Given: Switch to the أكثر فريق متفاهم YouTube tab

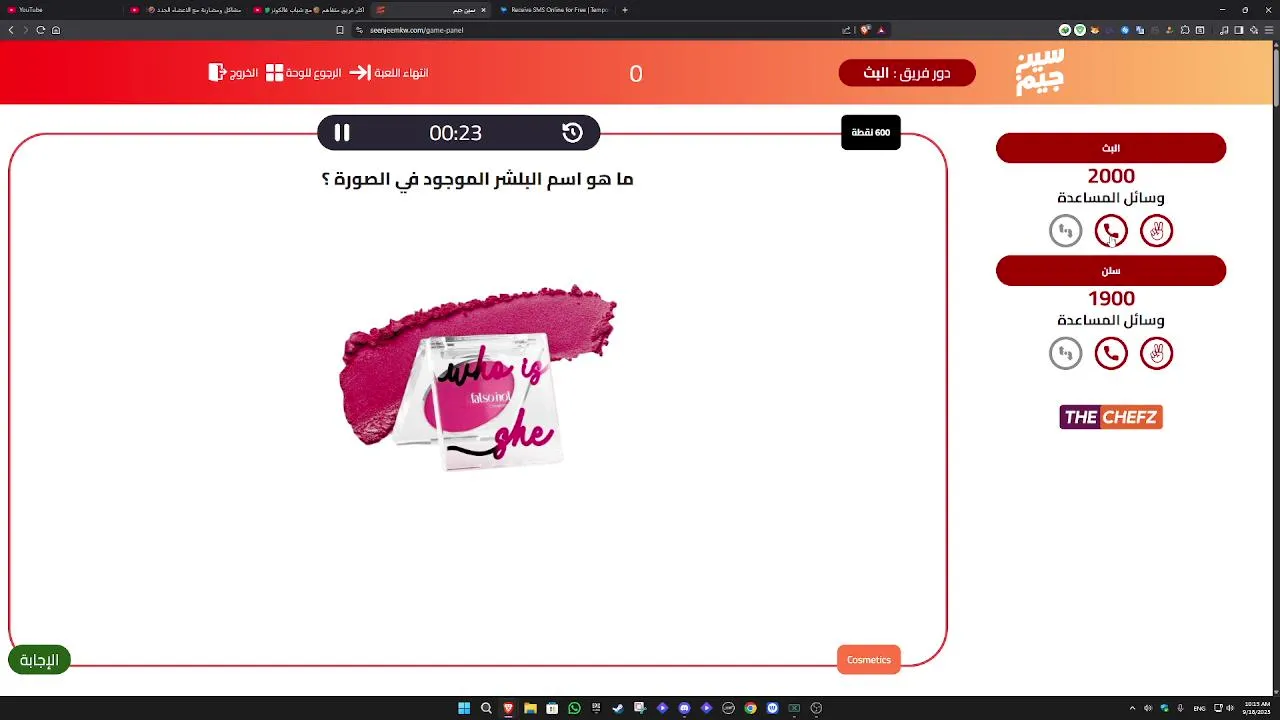Looking at the screenshot, I should [307, 10].
